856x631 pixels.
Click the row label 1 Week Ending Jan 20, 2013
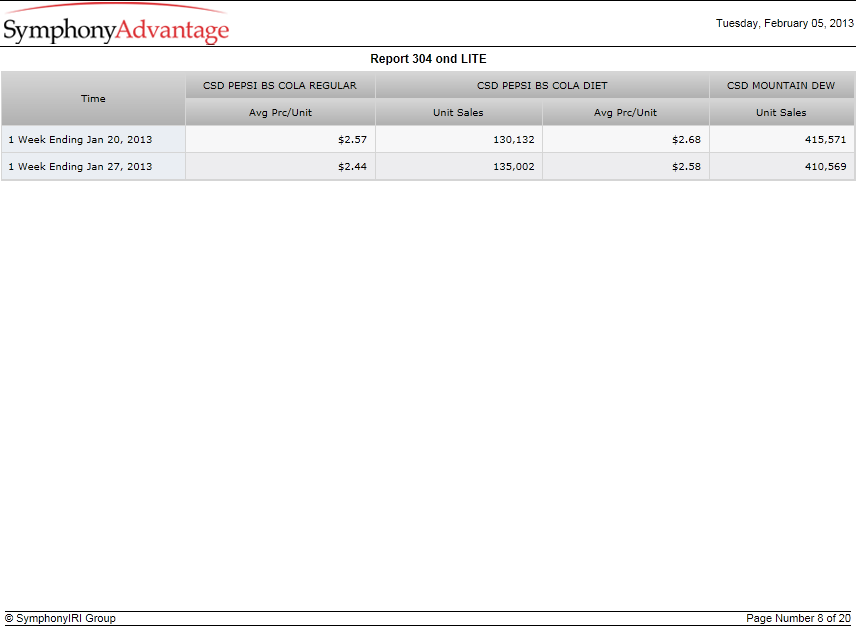(93, 139)
